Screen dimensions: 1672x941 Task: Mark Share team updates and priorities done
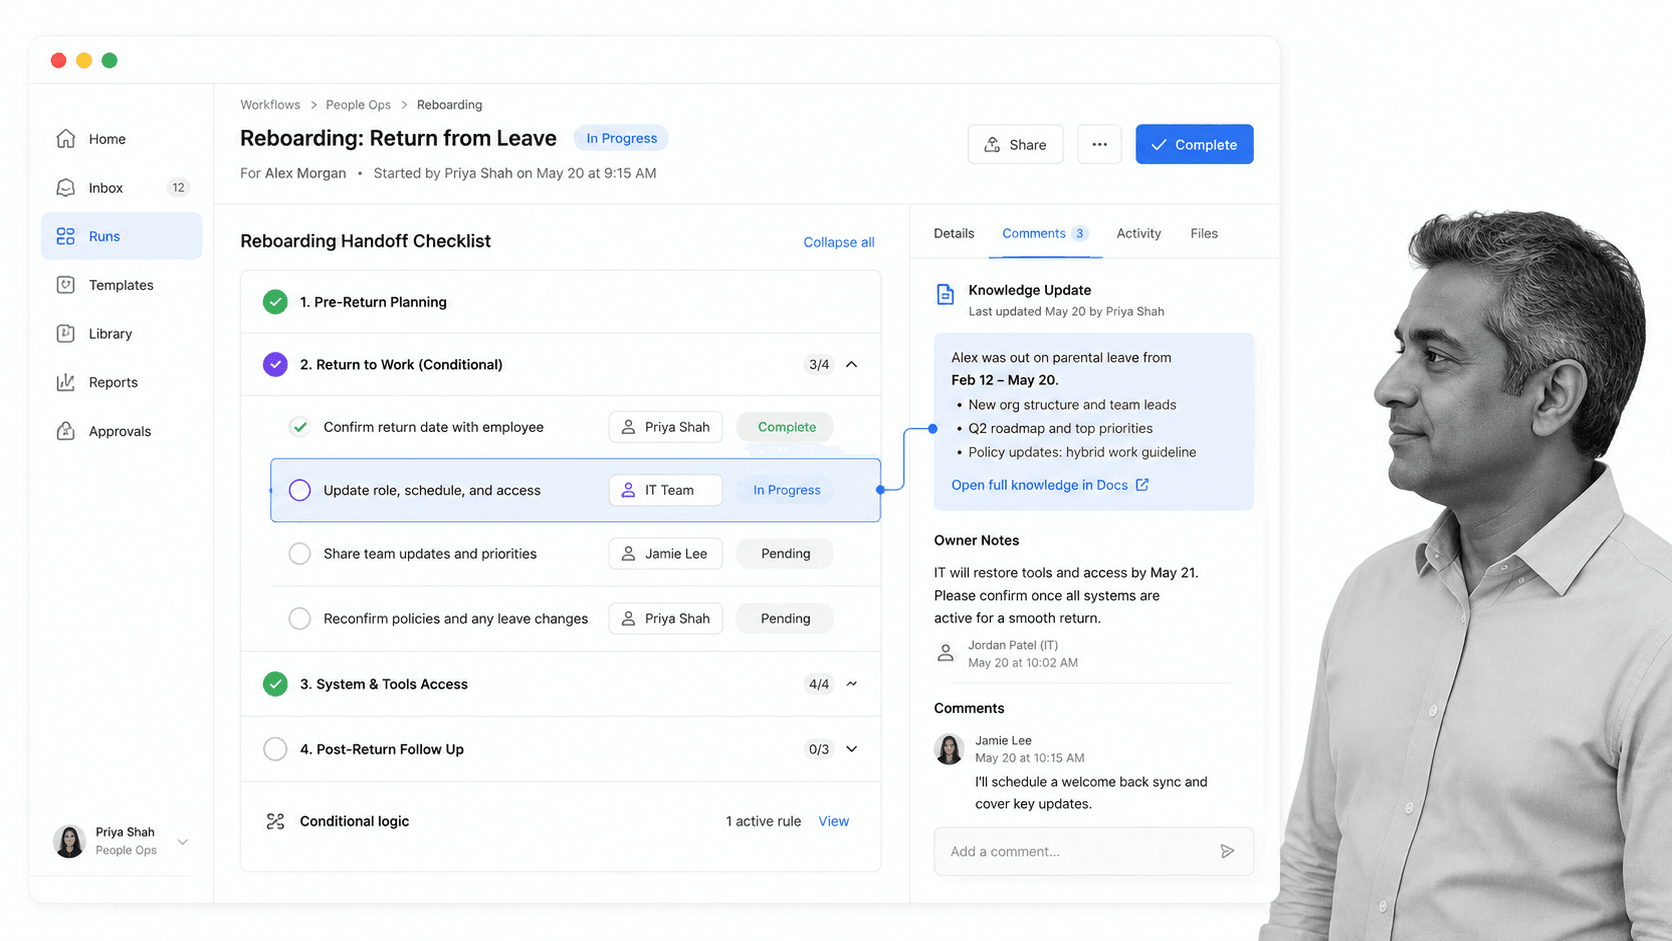coord(300,554)
